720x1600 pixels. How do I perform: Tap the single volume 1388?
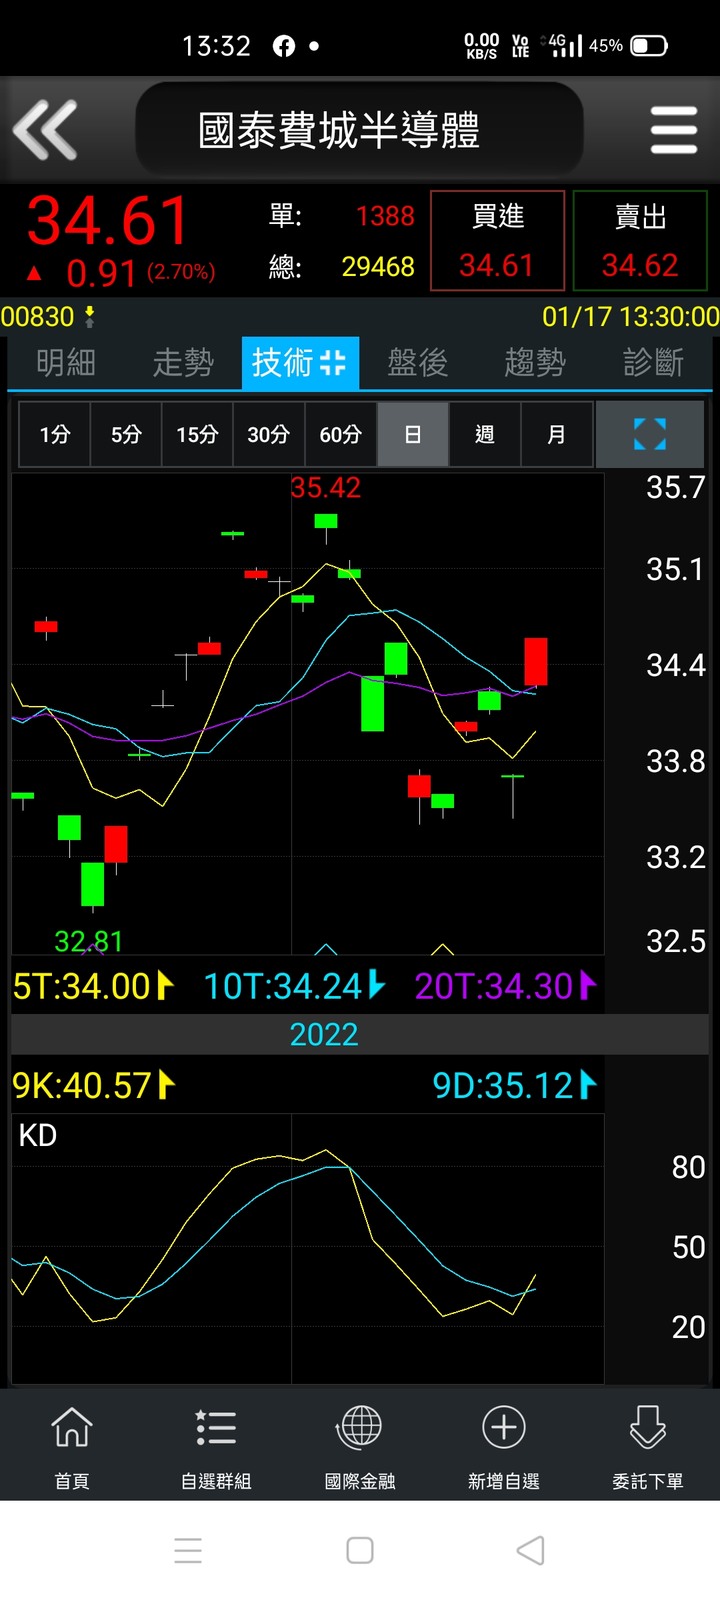[385, 216]
